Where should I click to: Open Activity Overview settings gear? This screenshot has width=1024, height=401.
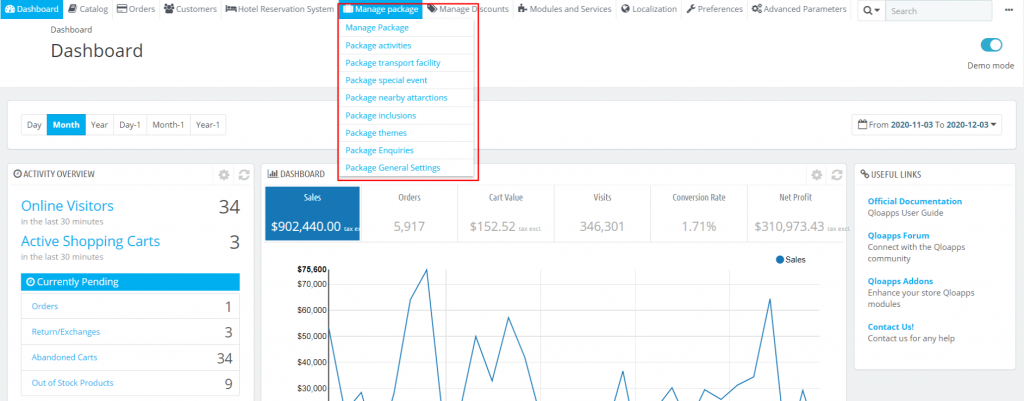(224, 174)
